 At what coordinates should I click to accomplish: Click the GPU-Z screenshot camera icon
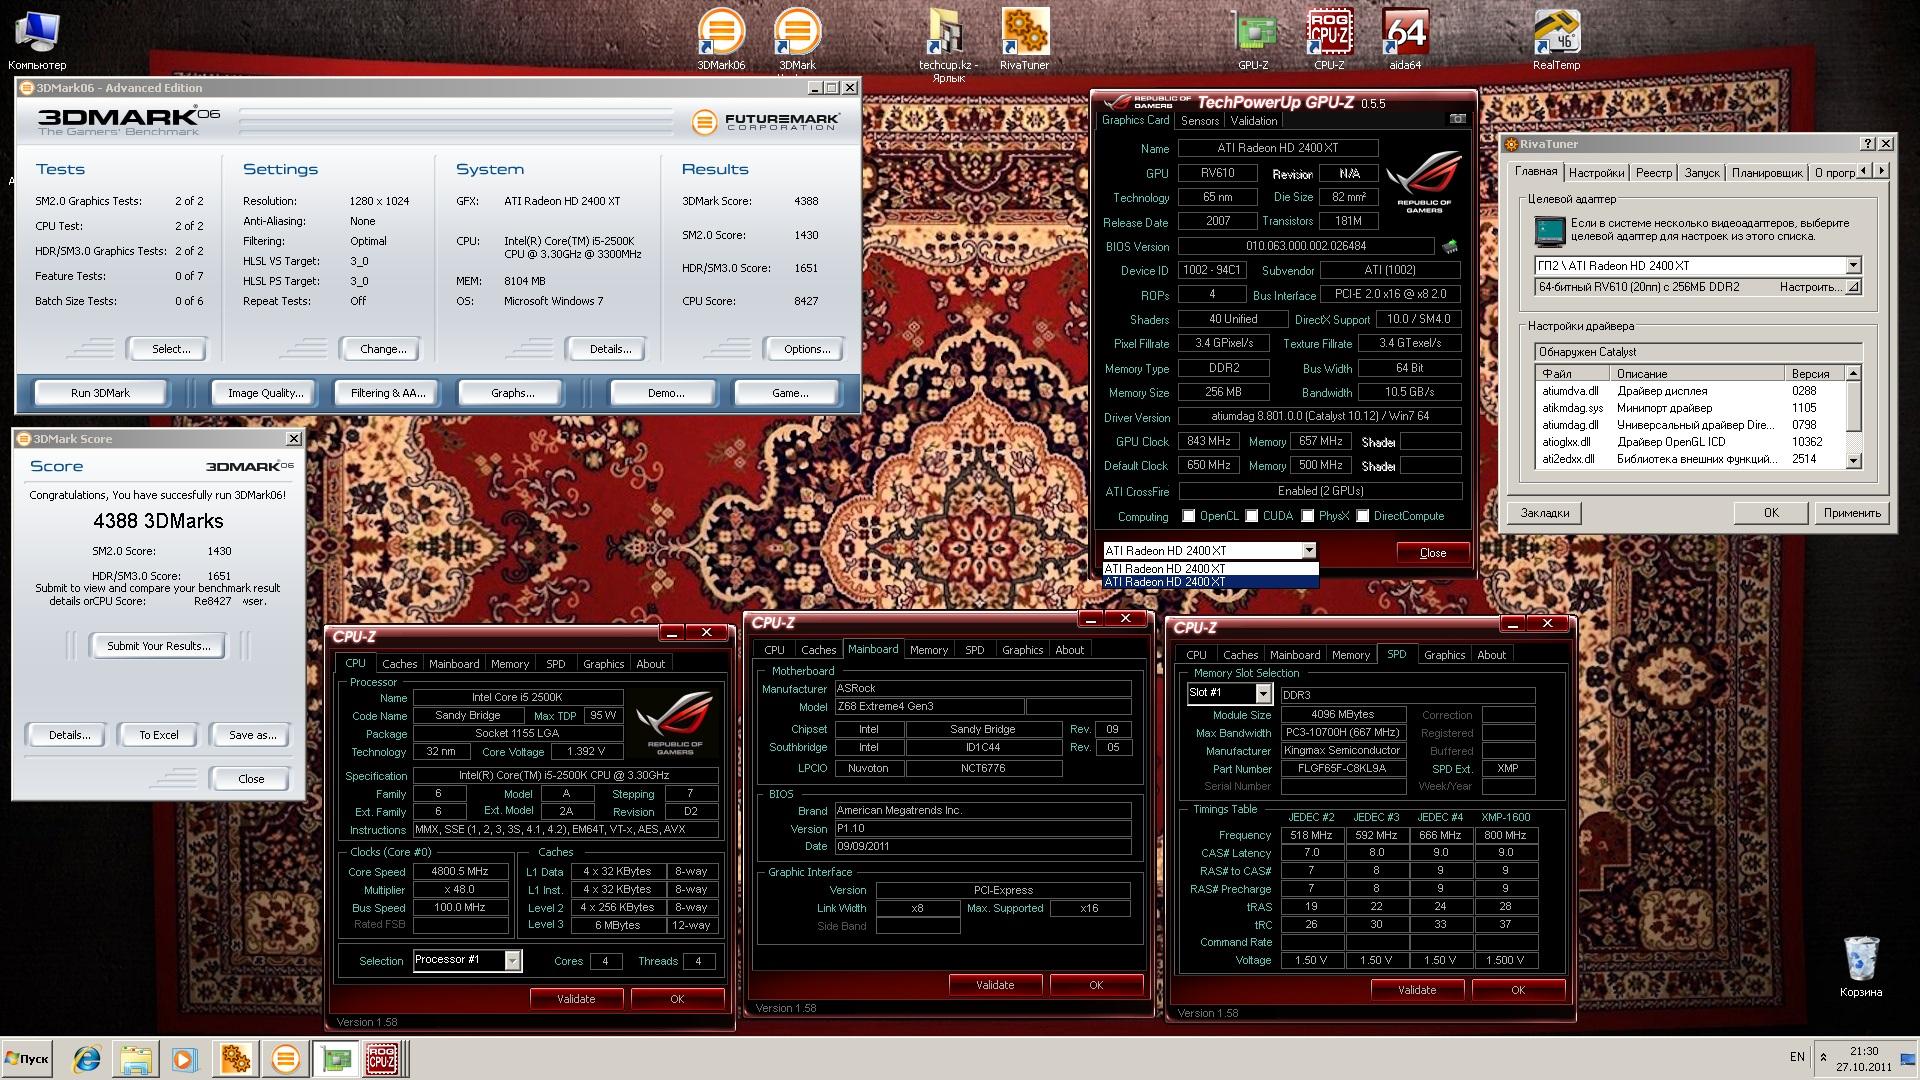click(x=1458, y=119)
